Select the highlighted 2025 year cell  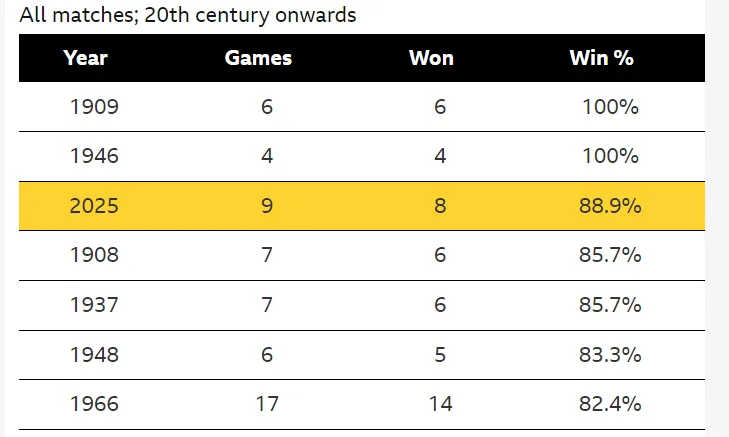(94, 206)
